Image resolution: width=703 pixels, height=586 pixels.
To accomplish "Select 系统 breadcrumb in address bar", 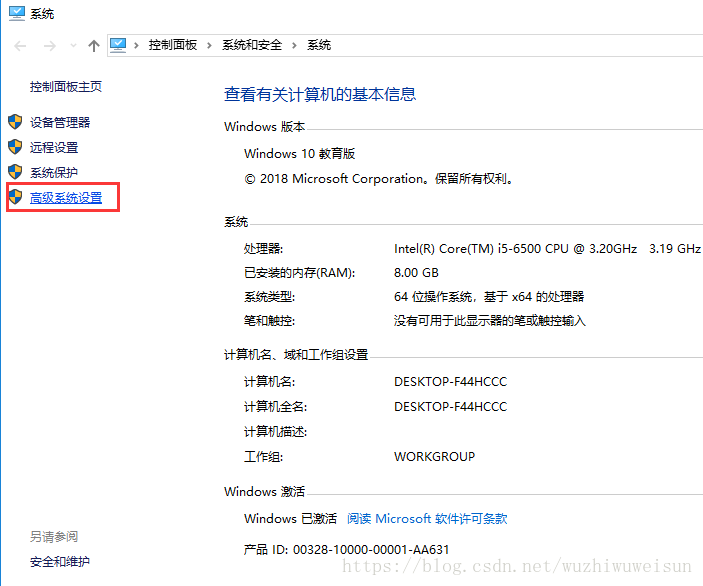I will point(319,45).
